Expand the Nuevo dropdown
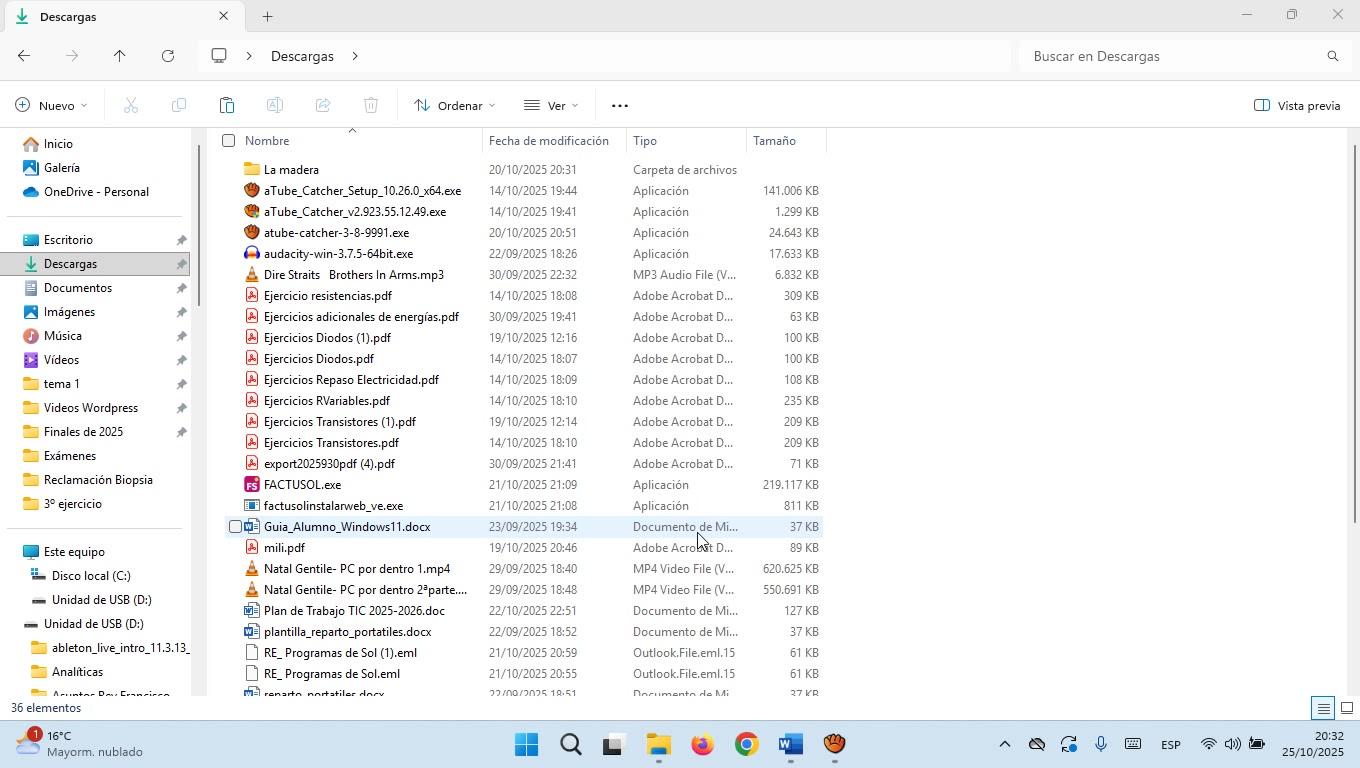The width and height of the screenshot is (1360, 768). pos(51,105)
